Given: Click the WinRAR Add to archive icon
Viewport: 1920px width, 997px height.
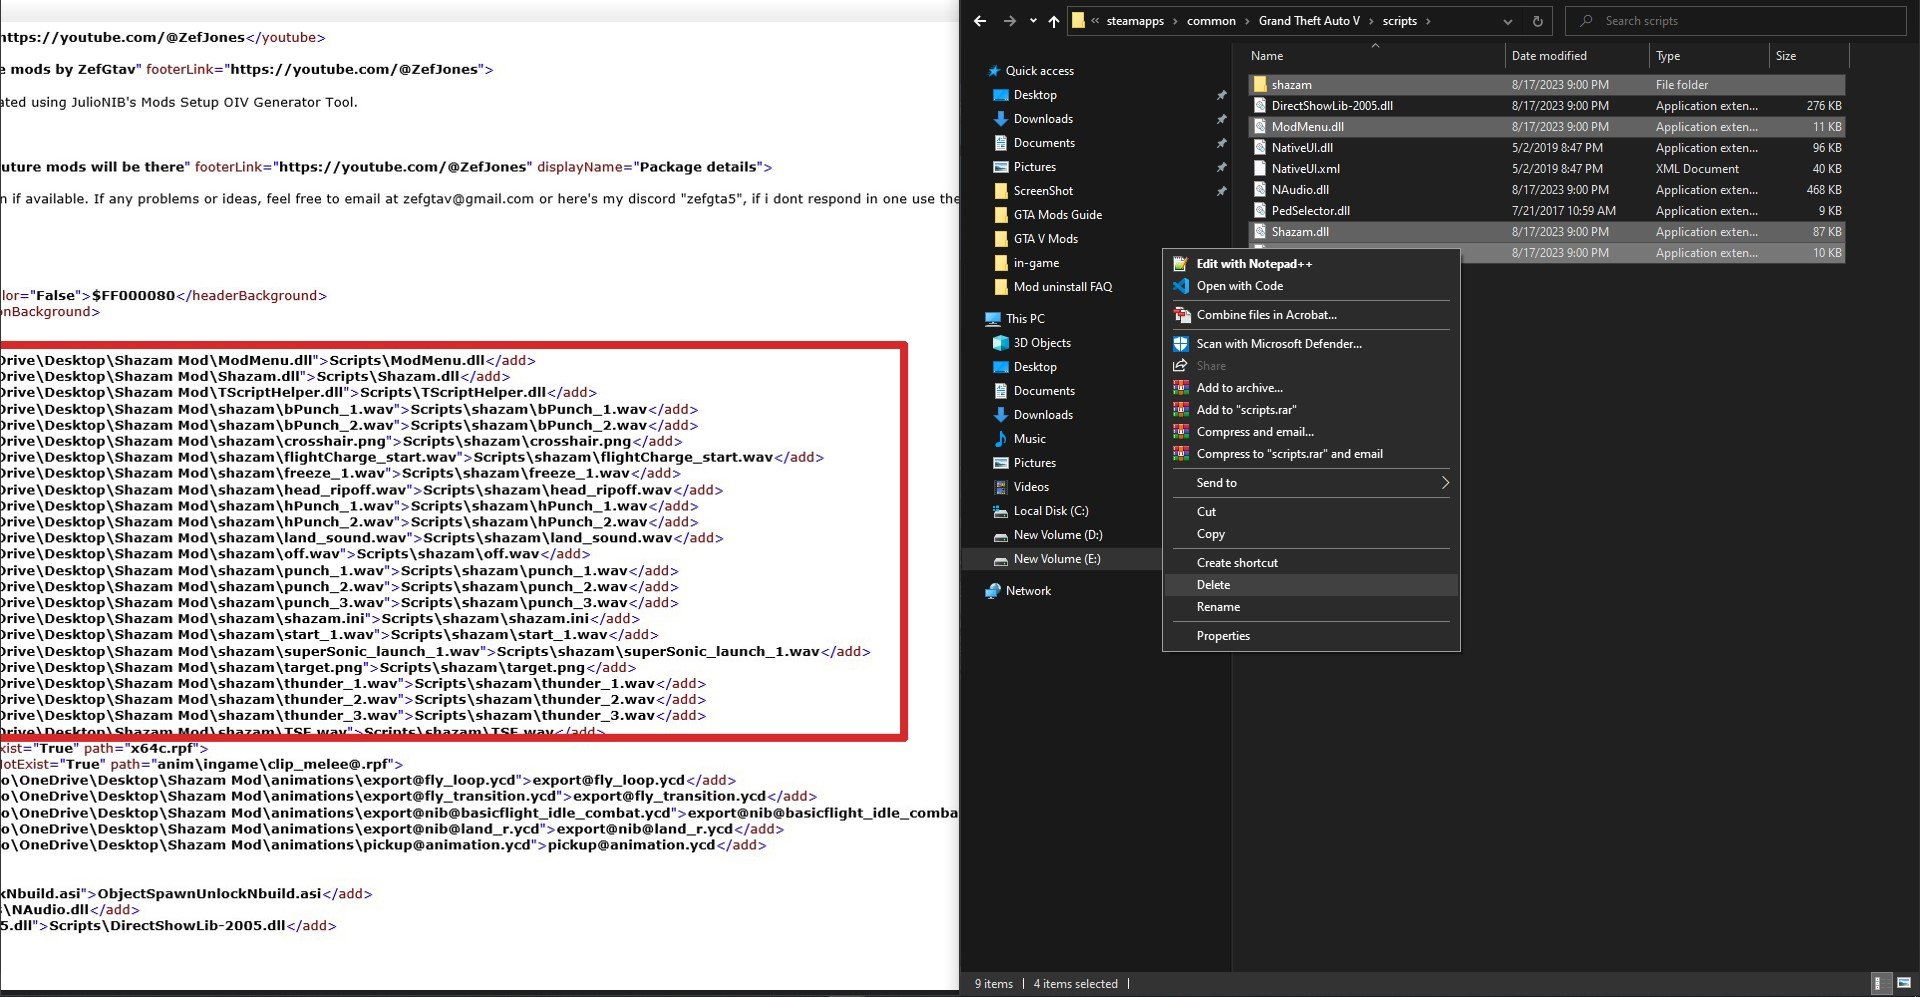Looking at the screenshot, I should [x=1179, y=388].
